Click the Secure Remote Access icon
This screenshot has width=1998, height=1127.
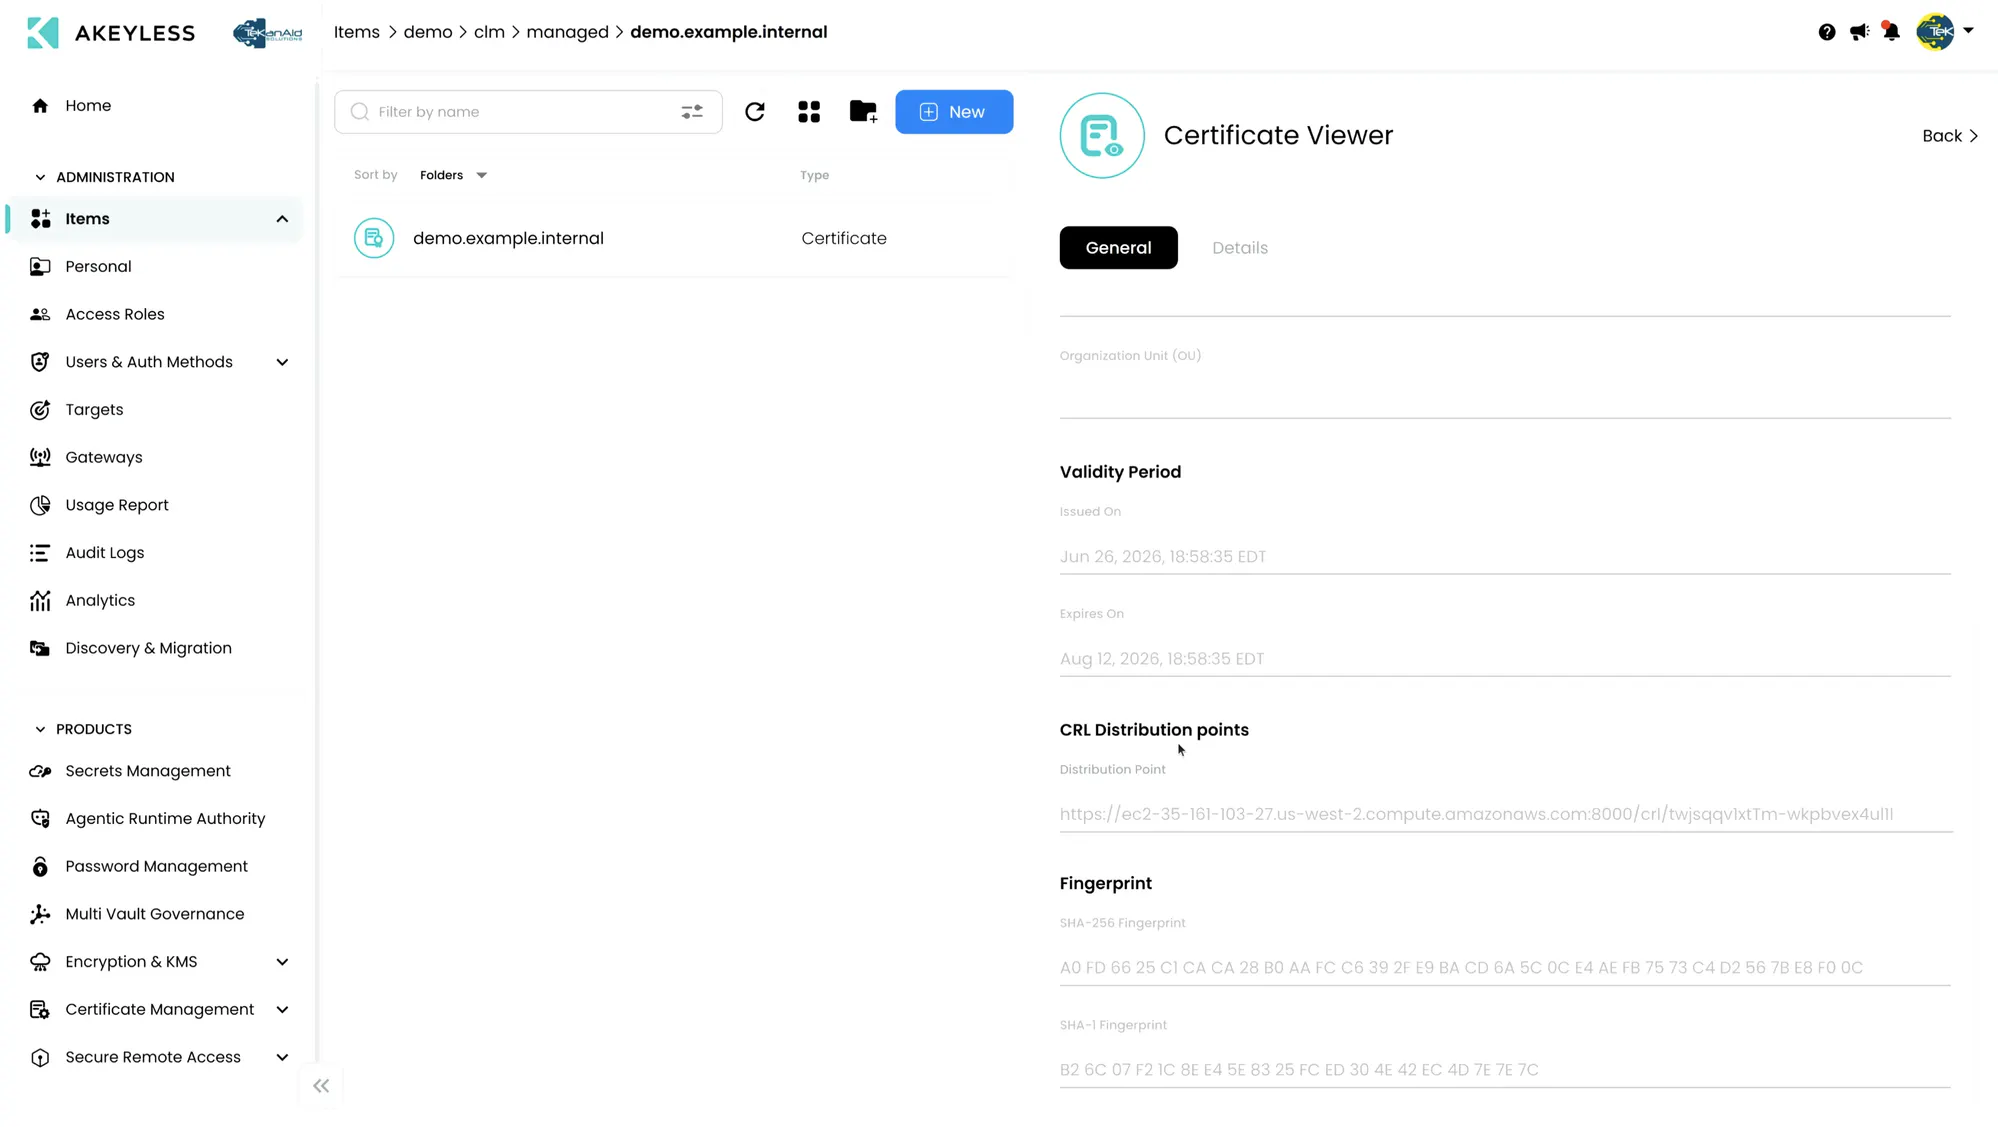pyautogui.click(x=40, y=1058)
